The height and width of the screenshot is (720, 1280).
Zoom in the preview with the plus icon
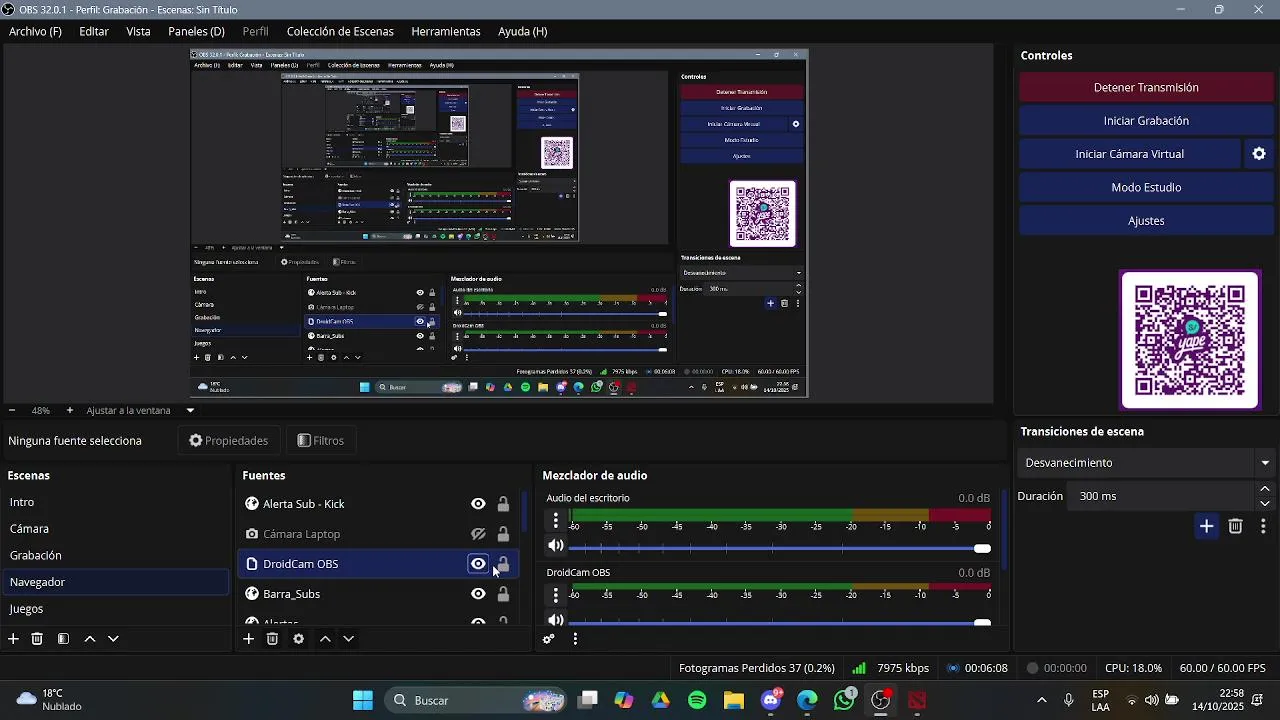click(69, 410)
